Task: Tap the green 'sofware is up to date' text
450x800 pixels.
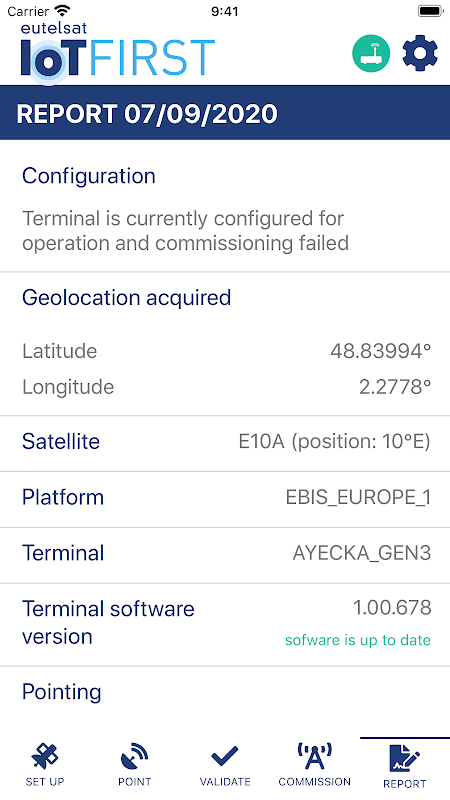Action: click(358, 640)
